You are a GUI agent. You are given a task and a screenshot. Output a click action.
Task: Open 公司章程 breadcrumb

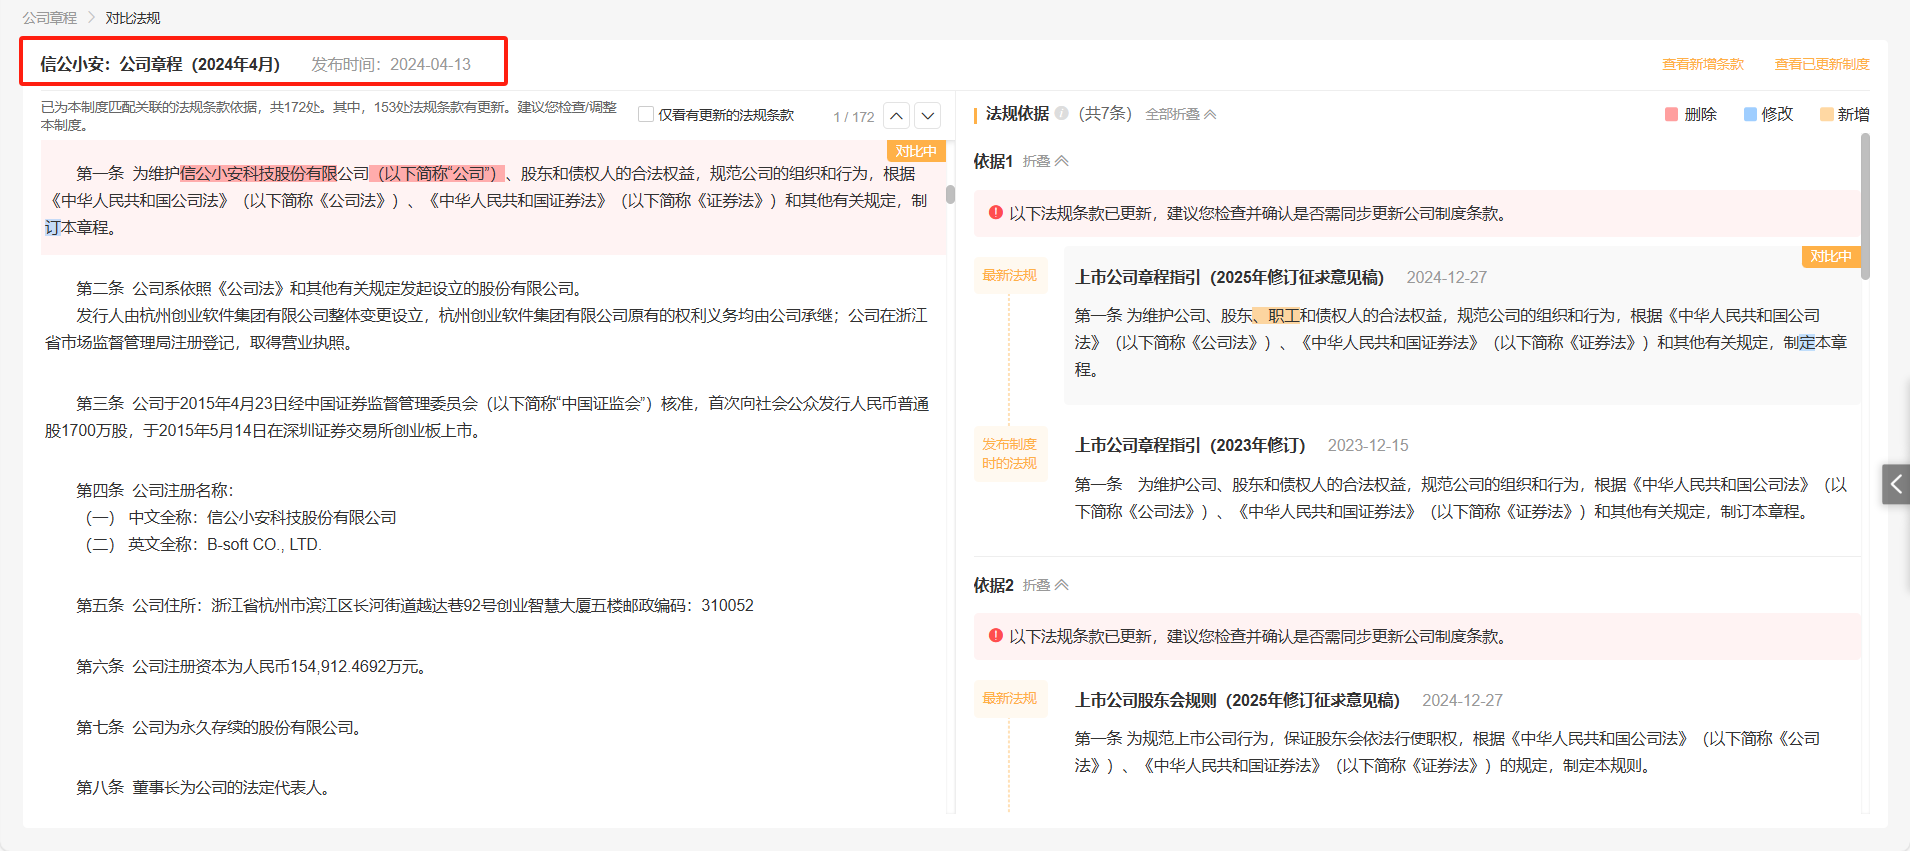pos(50,18)
